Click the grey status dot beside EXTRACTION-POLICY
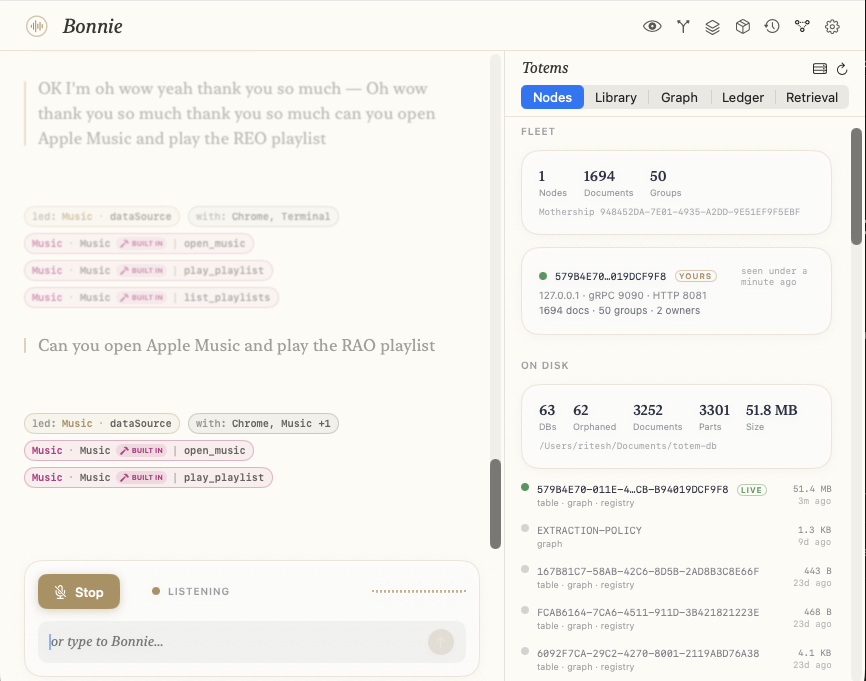 point(525,528)
